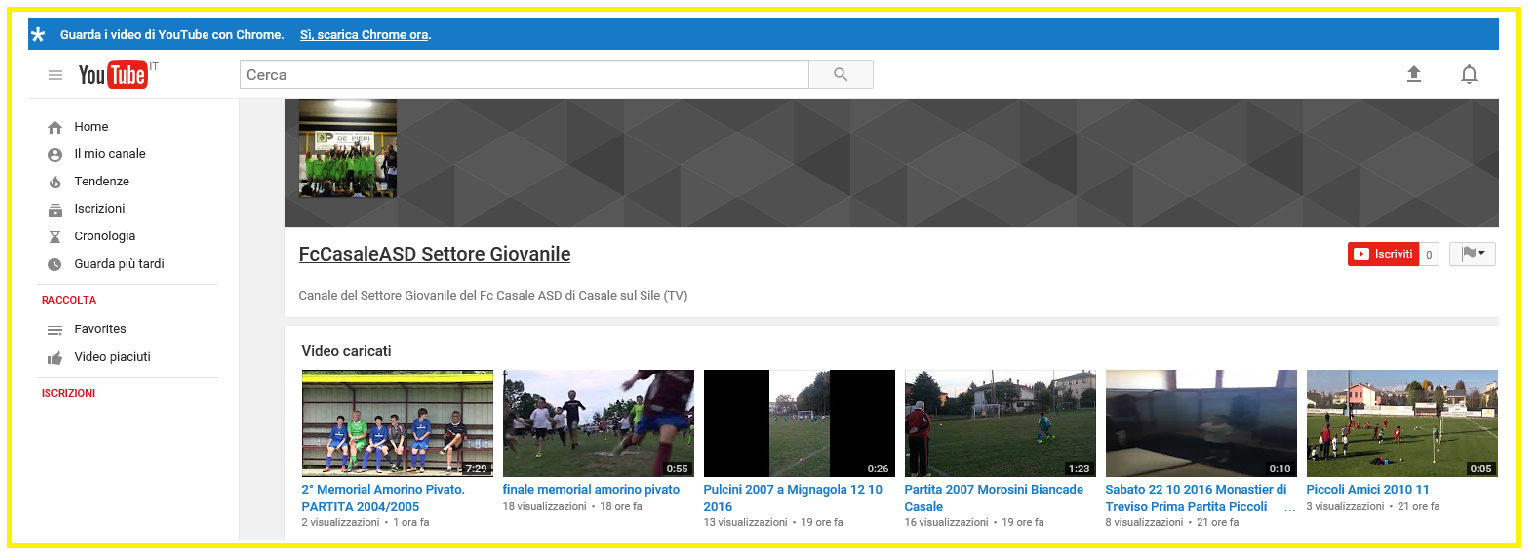Click 'Sì, scarica Chrome ora' link
This screenshot has height=556, width=1529.
[364, 35]
